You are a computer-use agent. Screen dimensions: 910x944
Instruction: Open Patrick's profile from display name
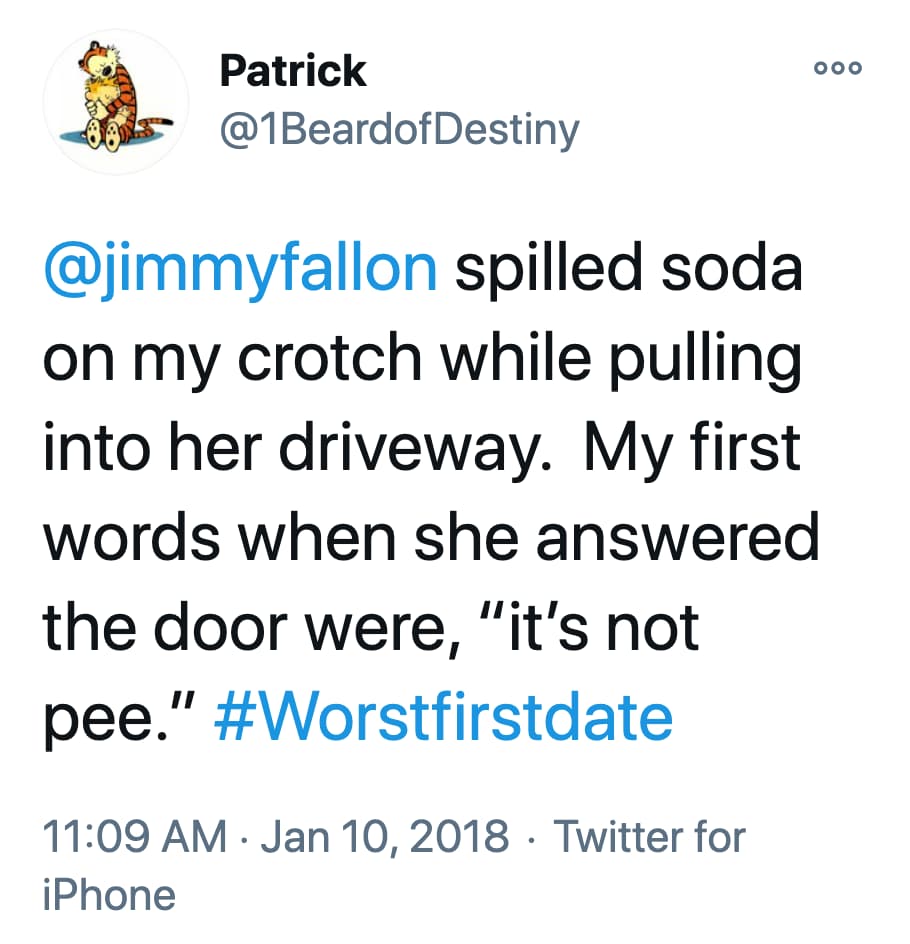292,71
